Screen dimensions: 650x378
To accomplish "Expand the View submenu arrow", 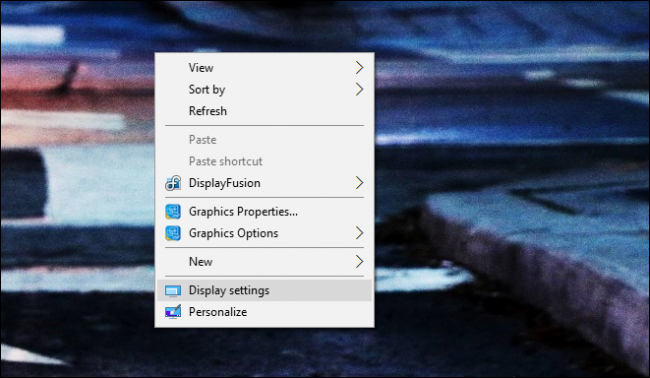I will pyautogui.click(x=359, y=68).
